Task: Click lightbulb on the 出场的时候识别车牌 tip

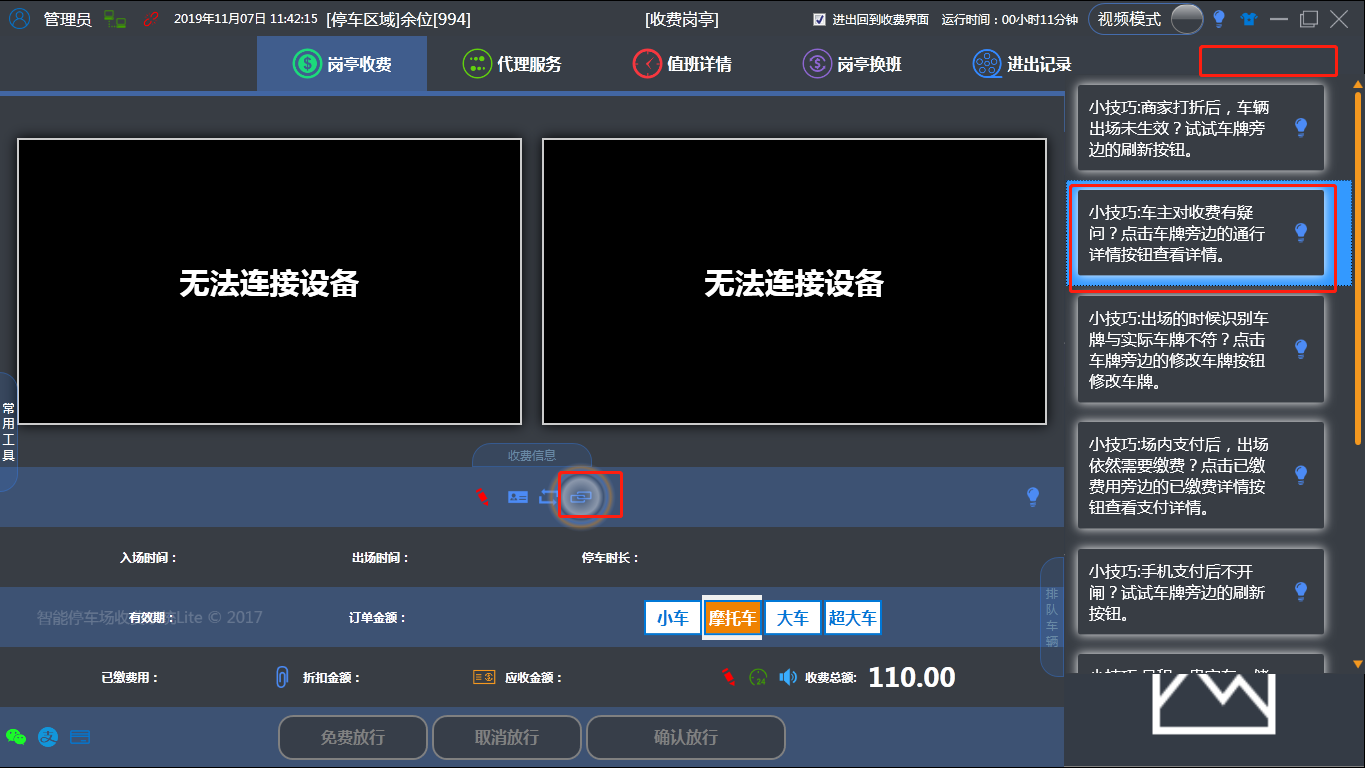Action: point(1301,349)
